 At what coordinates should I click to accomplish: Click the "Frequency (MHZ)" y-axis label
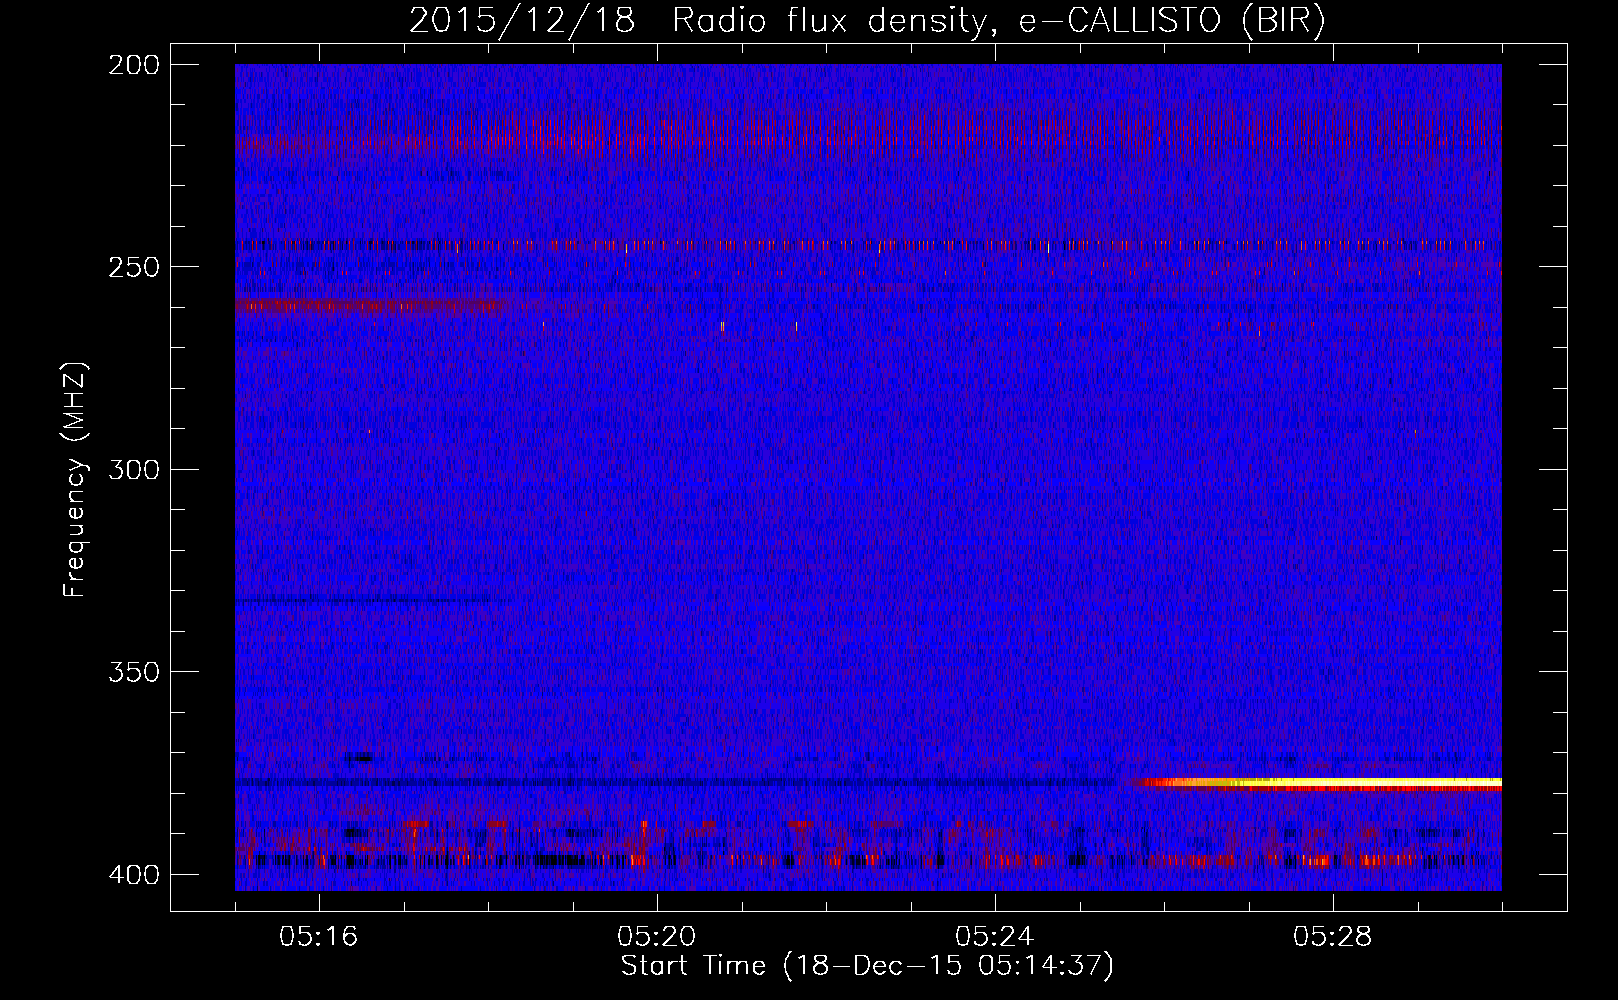tap(76, 480)
